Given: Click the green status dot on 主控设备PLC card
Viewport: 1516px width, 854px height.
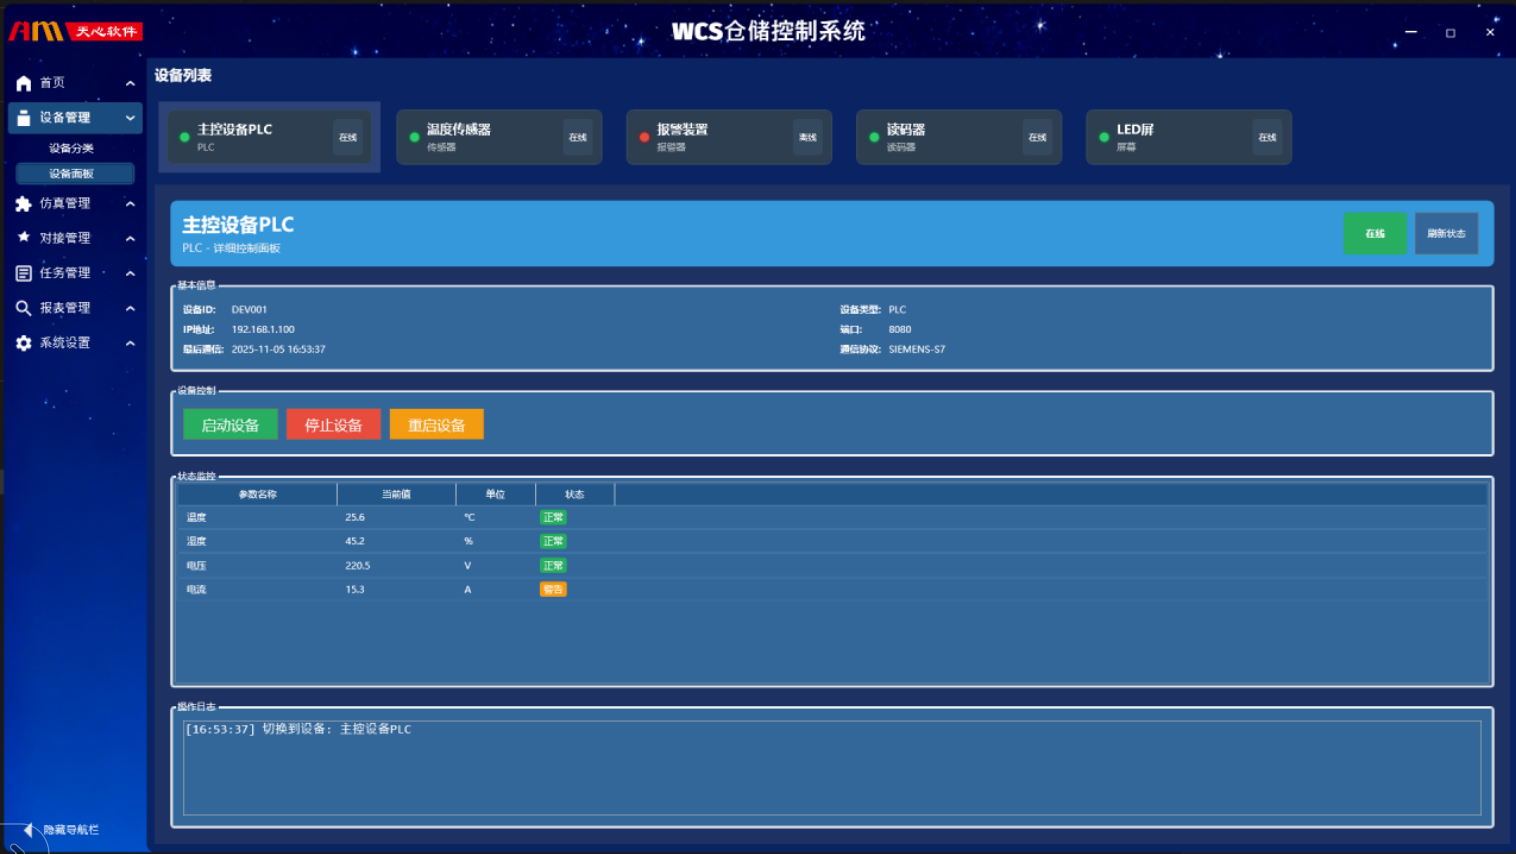Looking at the screenshot, I should (185, 137).
